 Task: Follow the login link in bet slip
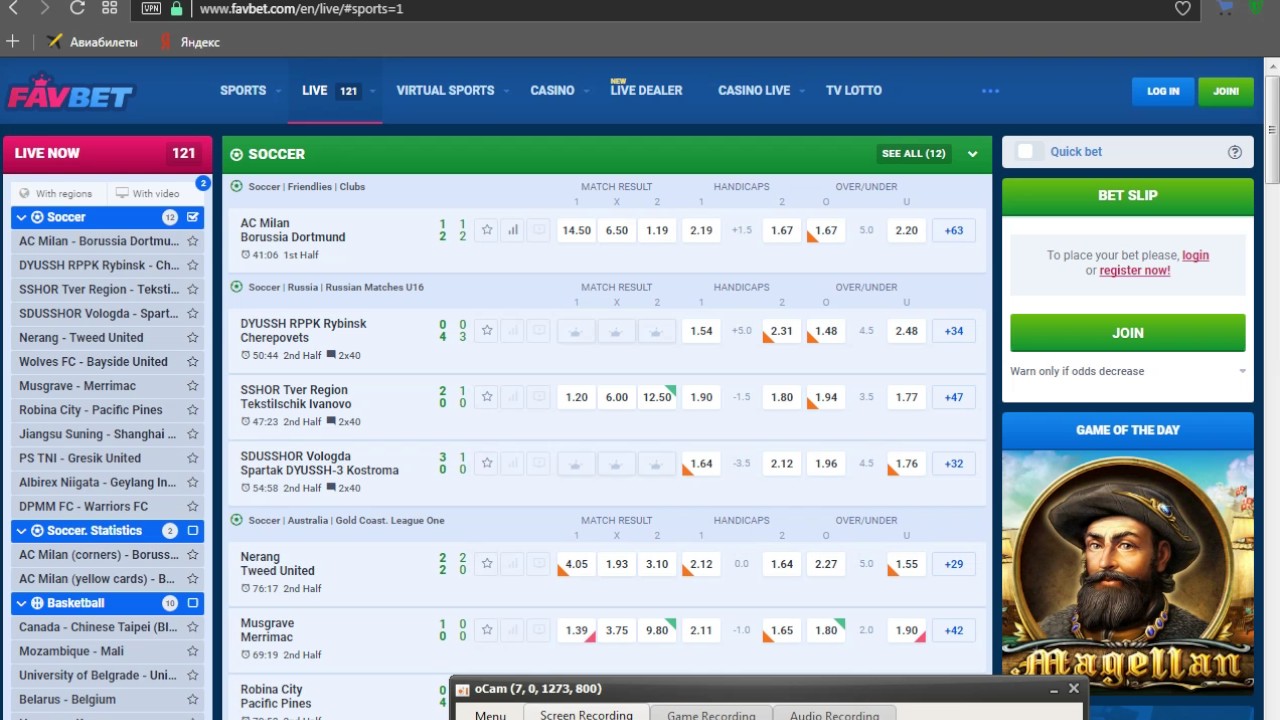tap(1195, 255)
